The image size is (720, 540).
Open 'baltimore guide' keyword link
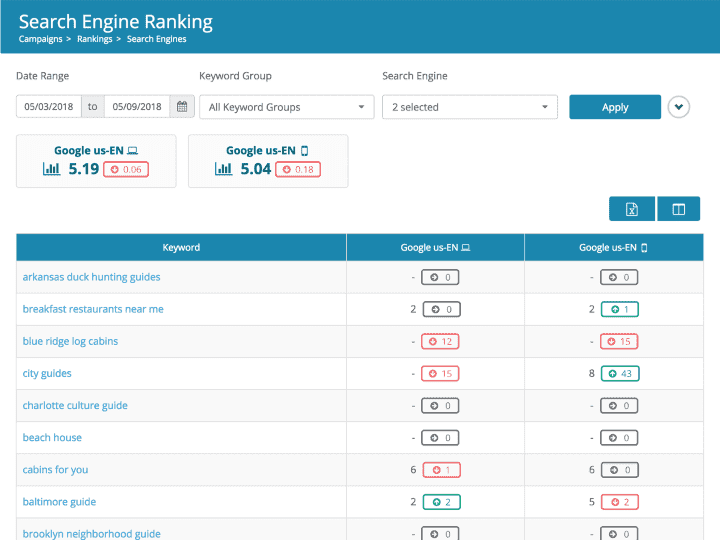pyautogui.click(x=59, y=502)
